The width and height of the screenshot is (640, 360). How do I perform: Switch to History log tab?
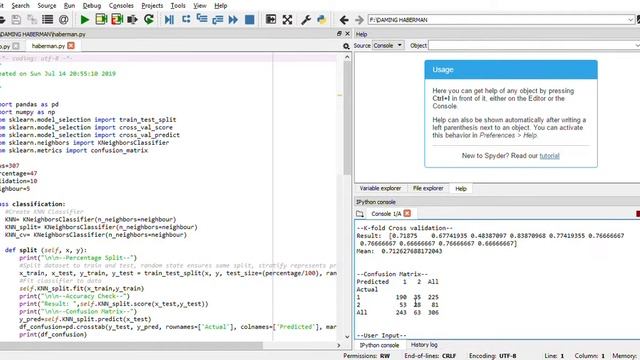[424, 345]
